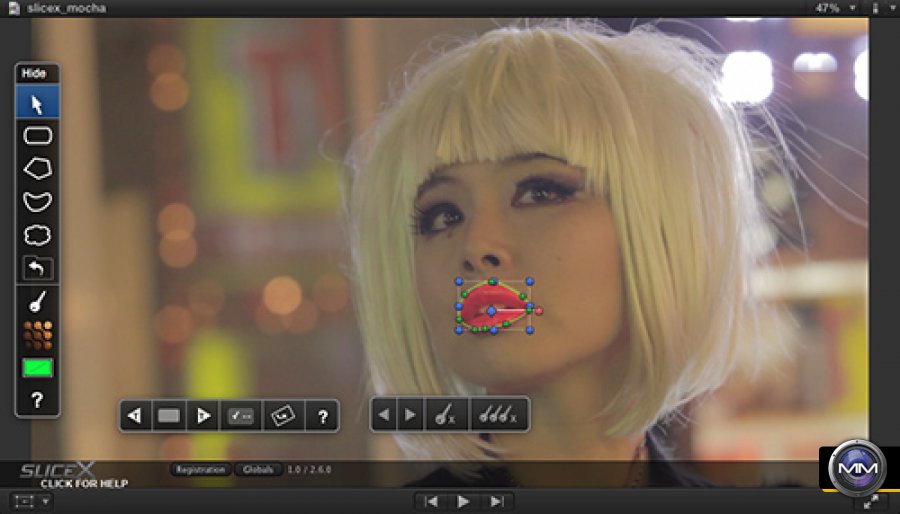Select the polygon shape tool
This screenshot has height=514, width=900.
click(x=37, y=168)
